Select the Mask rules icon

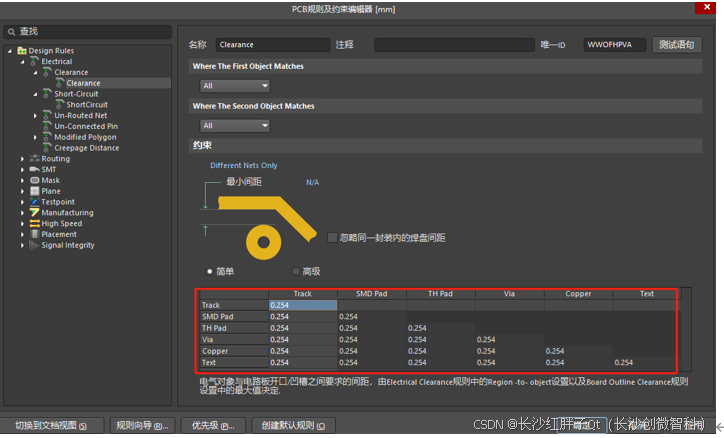tap(35, 180)
